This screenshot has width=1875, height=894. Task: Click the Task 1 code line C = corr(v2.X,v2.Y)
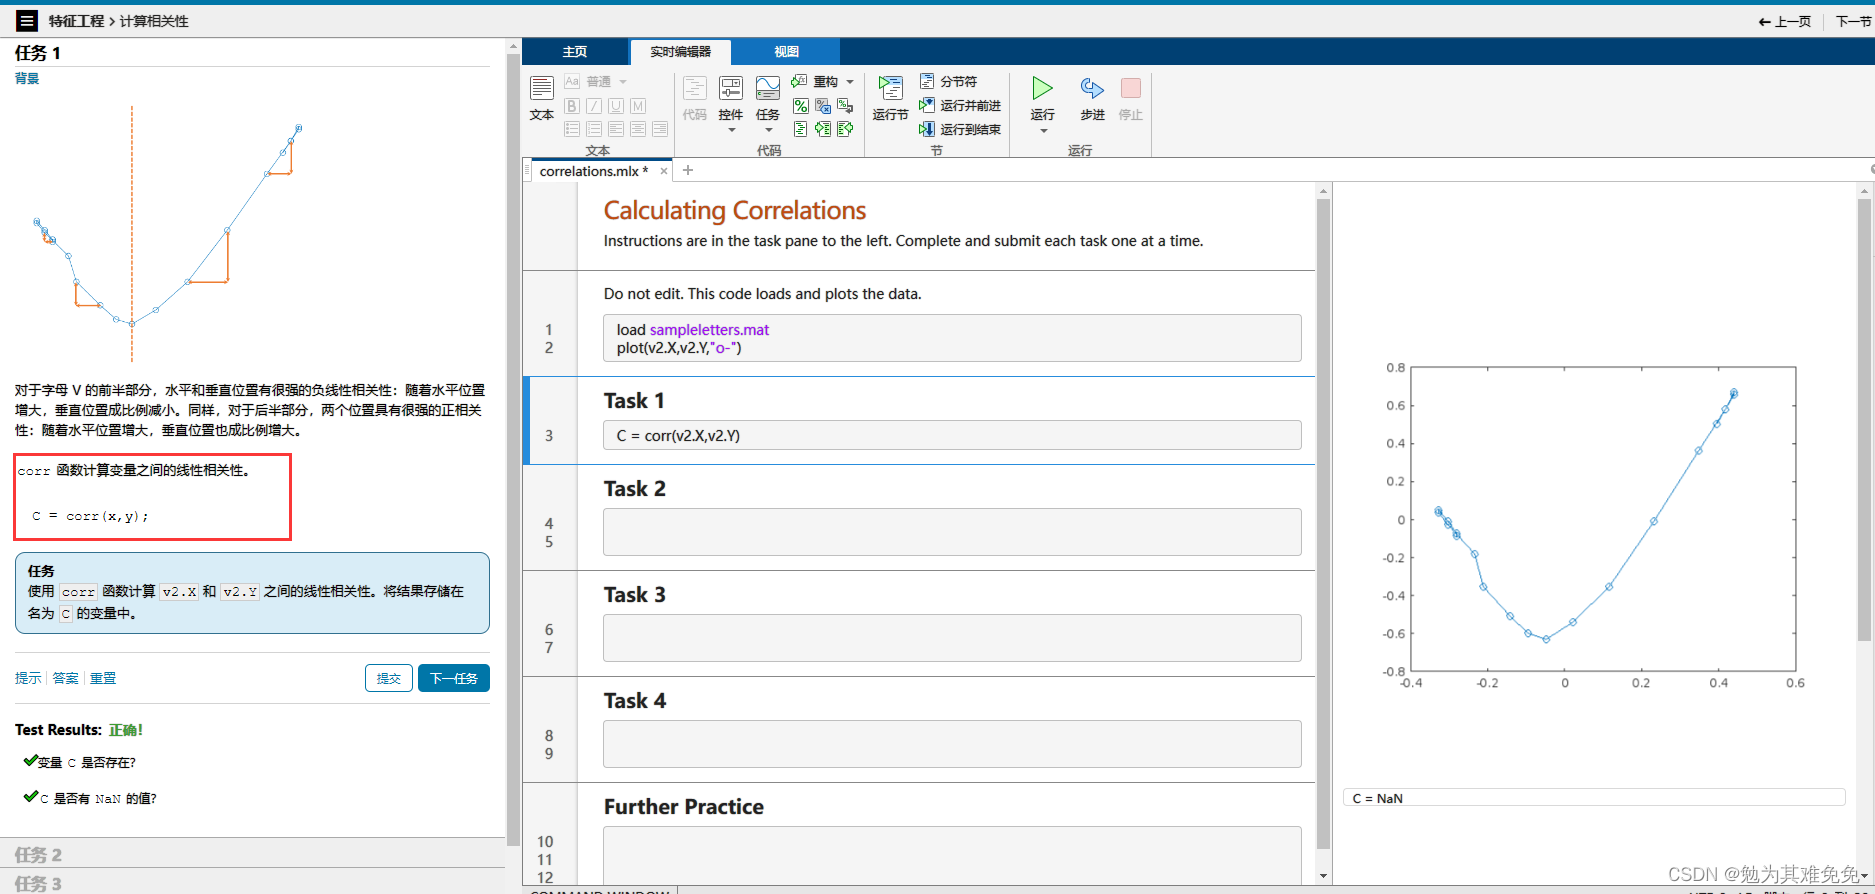point(952,435)
